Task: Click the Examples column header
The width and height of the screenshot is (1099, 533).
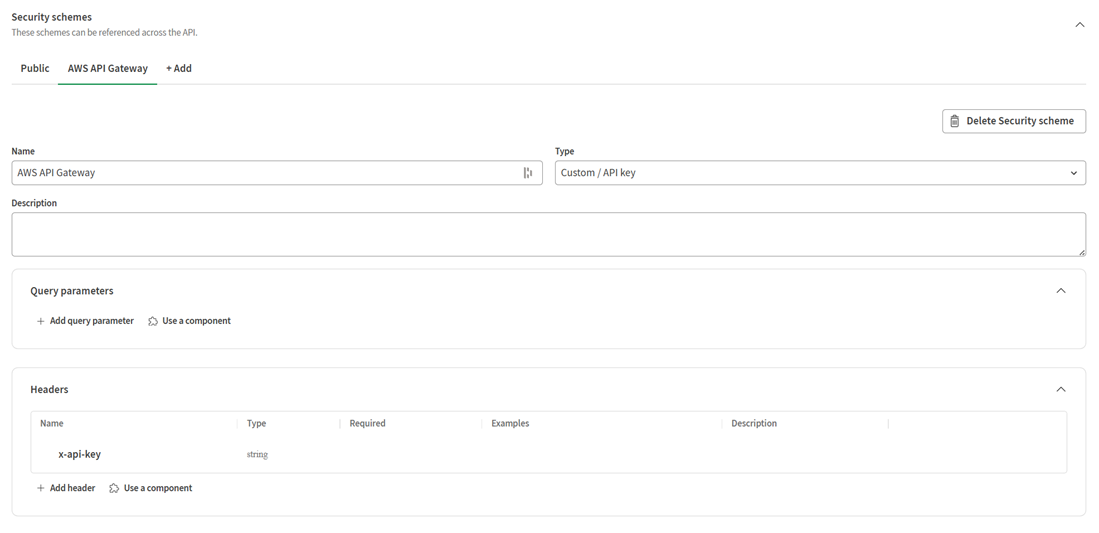Action: [x=510, y=423]
